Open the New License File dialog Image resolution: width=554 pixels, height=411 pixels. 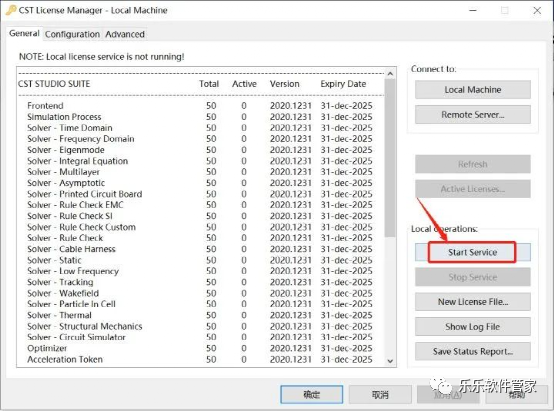(473, 302)
